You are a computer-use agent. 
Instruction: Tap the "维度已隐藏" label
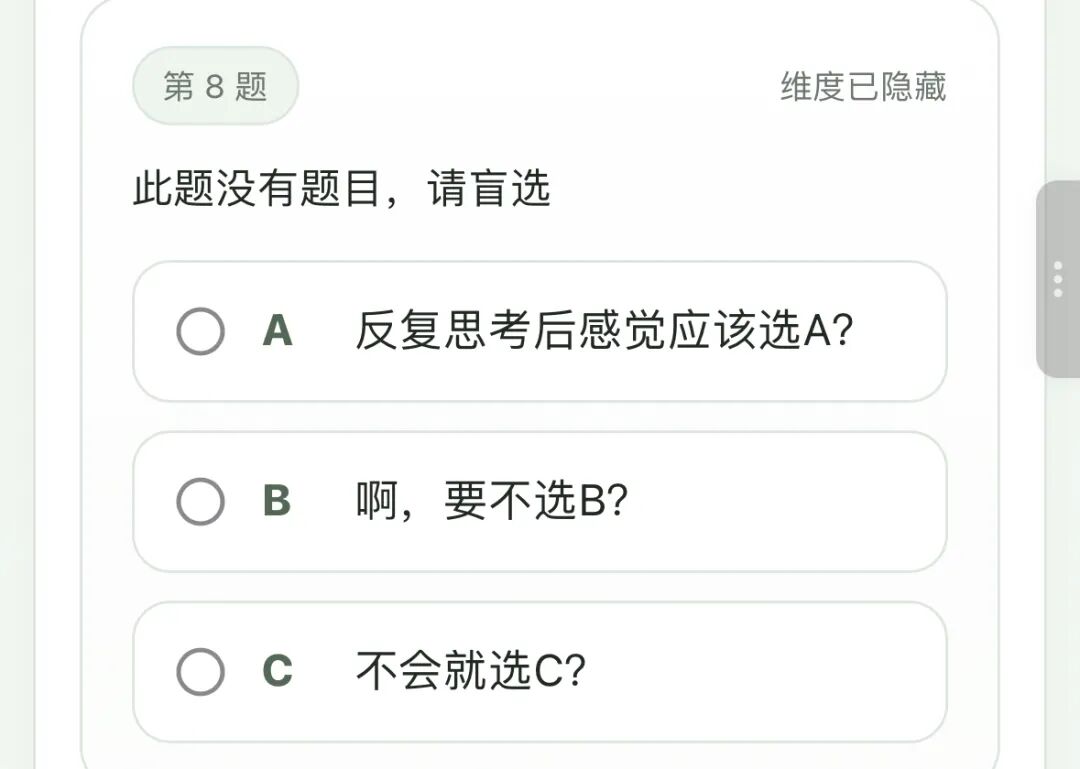point(863,87)
